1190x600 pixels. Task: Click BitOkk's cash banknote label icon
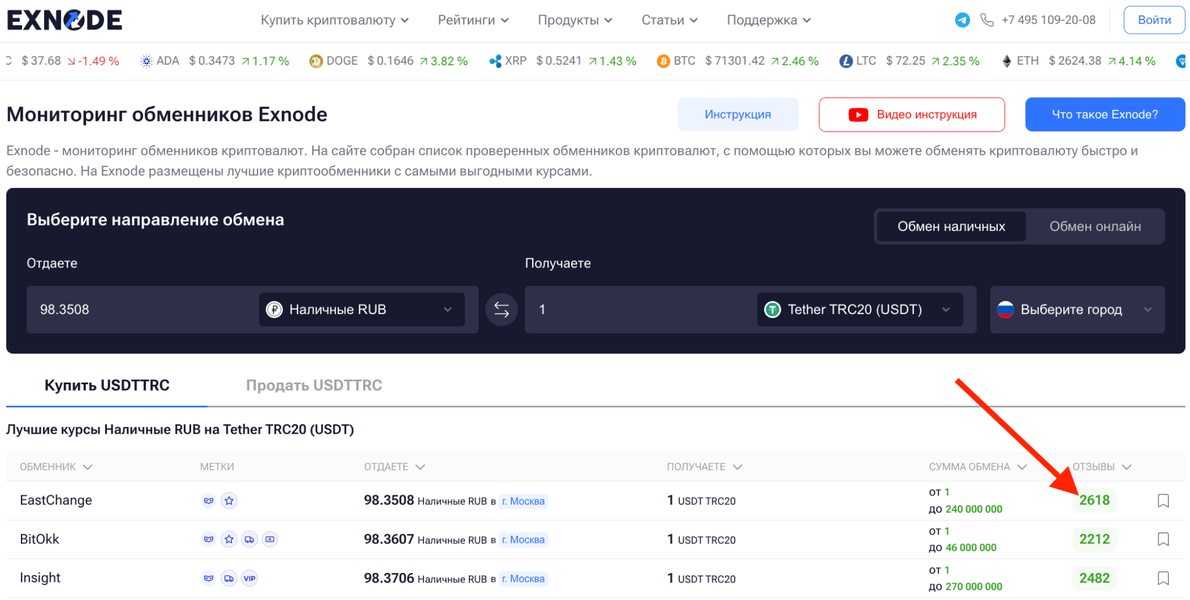click(270, 539)
